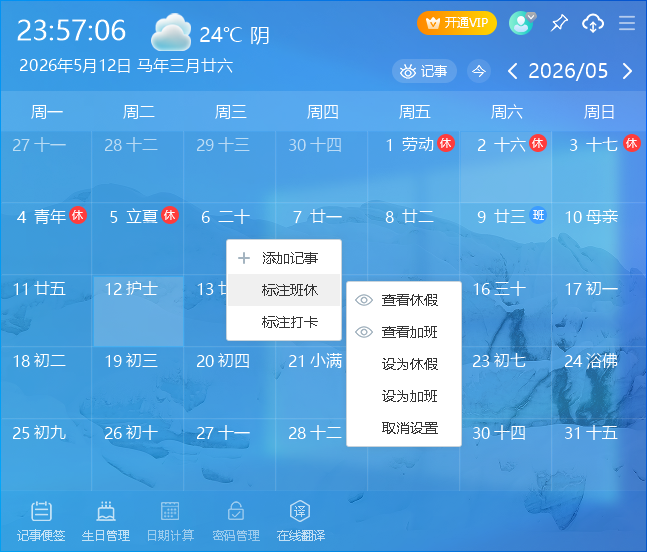Viewport: 647px width, 552px height.
Task: Select May 10 母亲 date cell
Action: (599, 238)
